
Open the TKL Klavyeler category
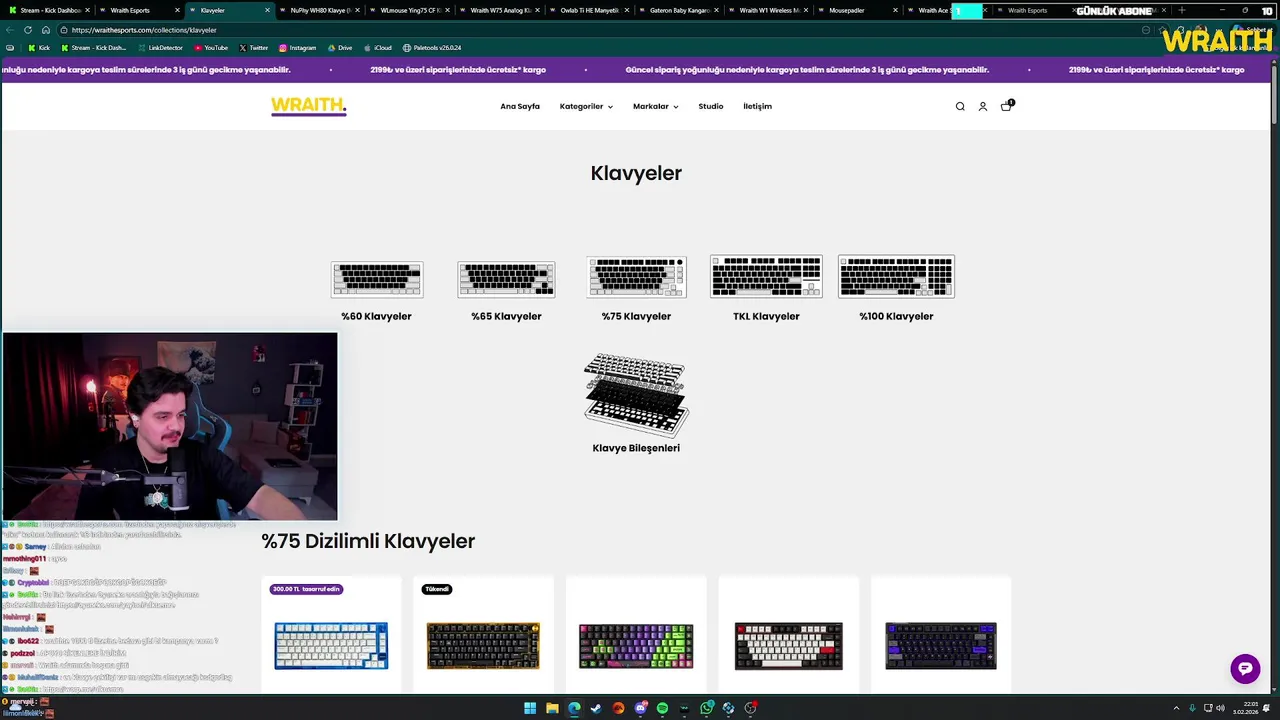pos(766,289)
